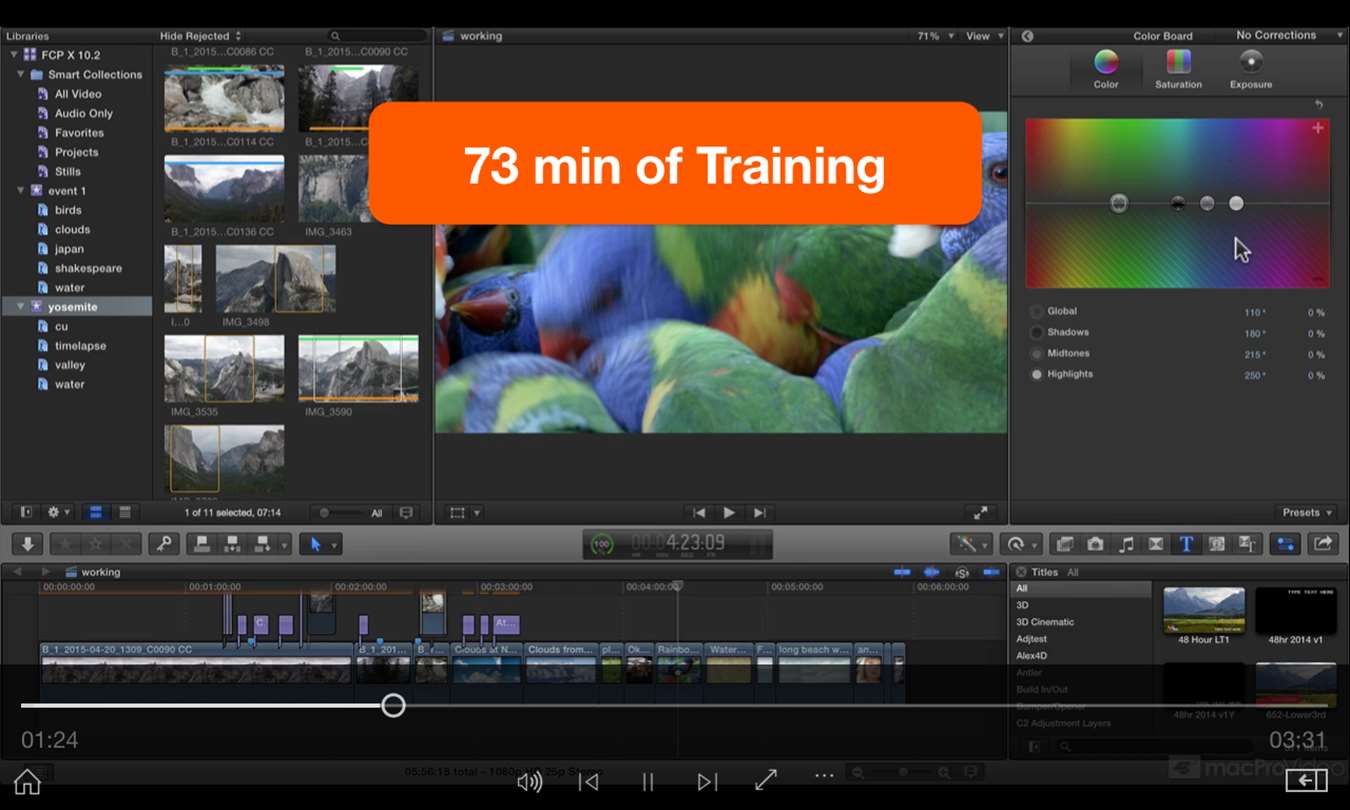
Task: Click the fullscreen expand arrows icon
Action: (766, 781)
